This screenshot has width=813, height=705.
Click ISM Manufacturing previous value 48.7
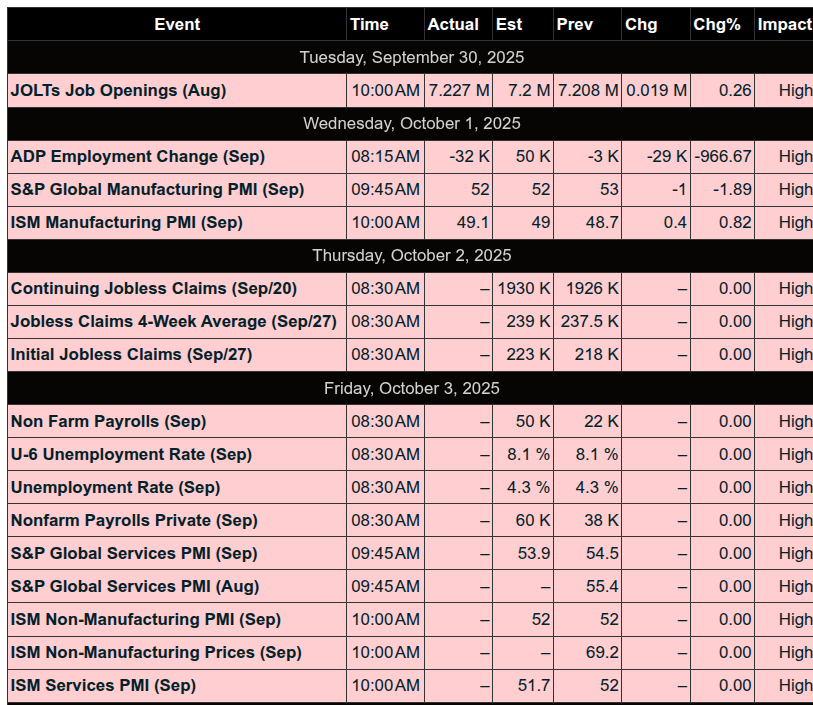(602, 222)
